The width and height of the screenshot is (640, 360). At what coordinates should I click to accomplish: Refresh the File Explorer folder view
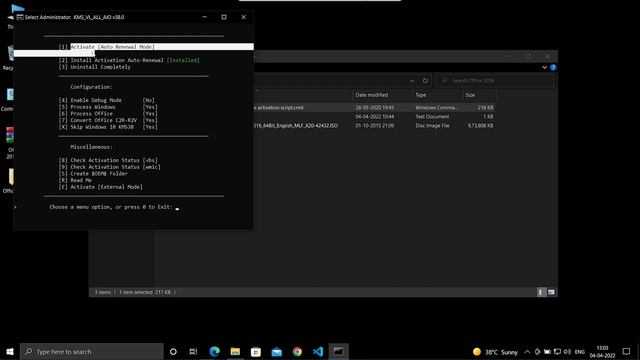point(425,80)
